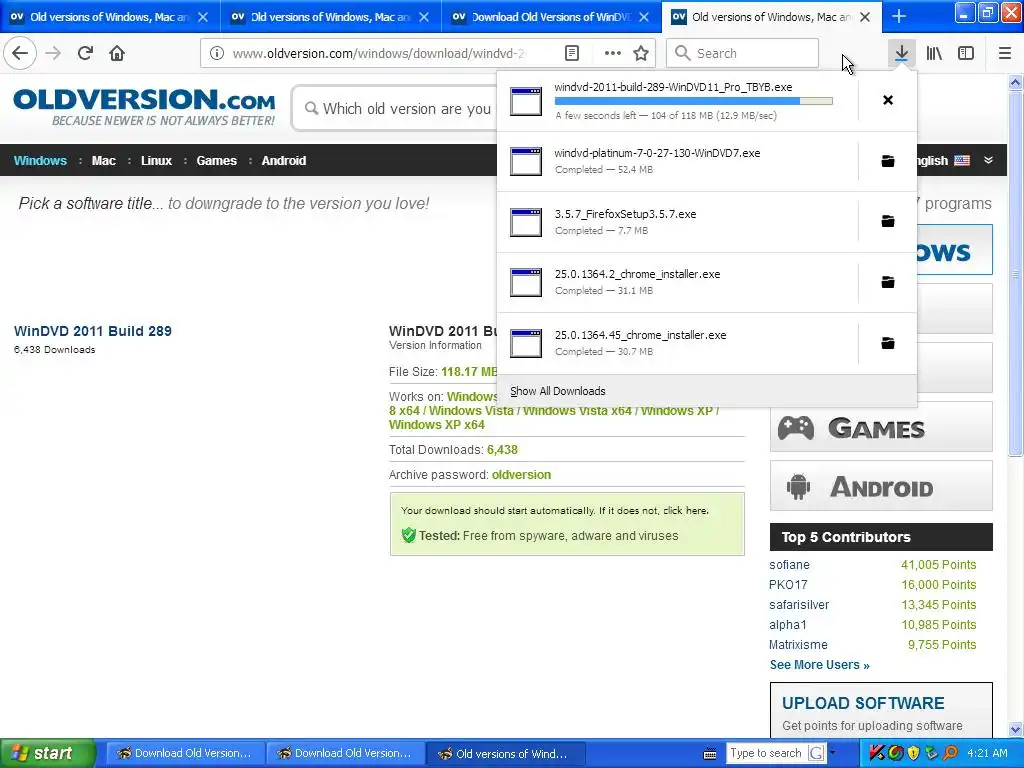This screenshot has width=1024, height=768.
Task: Select Old versions of Wind taskbar window
Action: click(x=505, y=754)
